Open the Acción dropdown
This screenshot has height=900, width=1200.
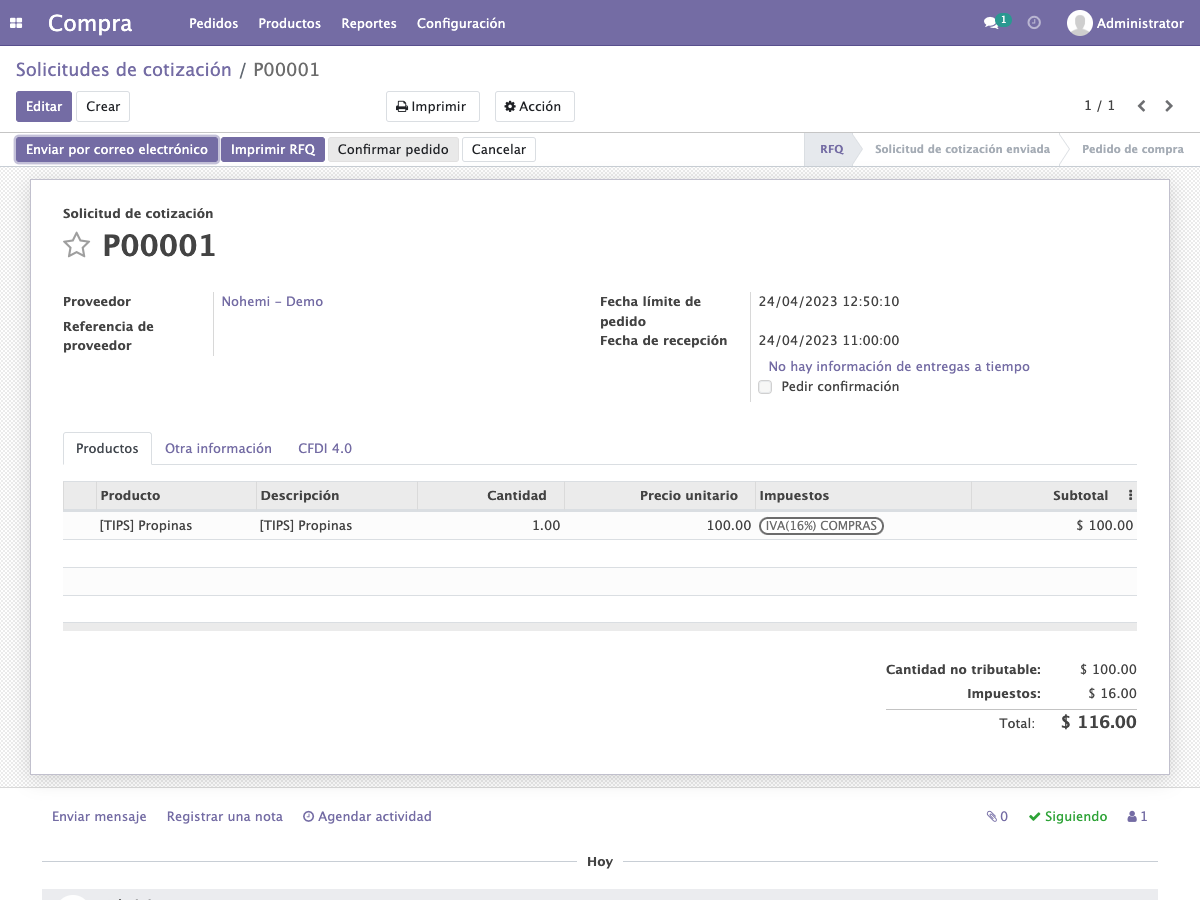pyautogui.click(x=534, y=107)
